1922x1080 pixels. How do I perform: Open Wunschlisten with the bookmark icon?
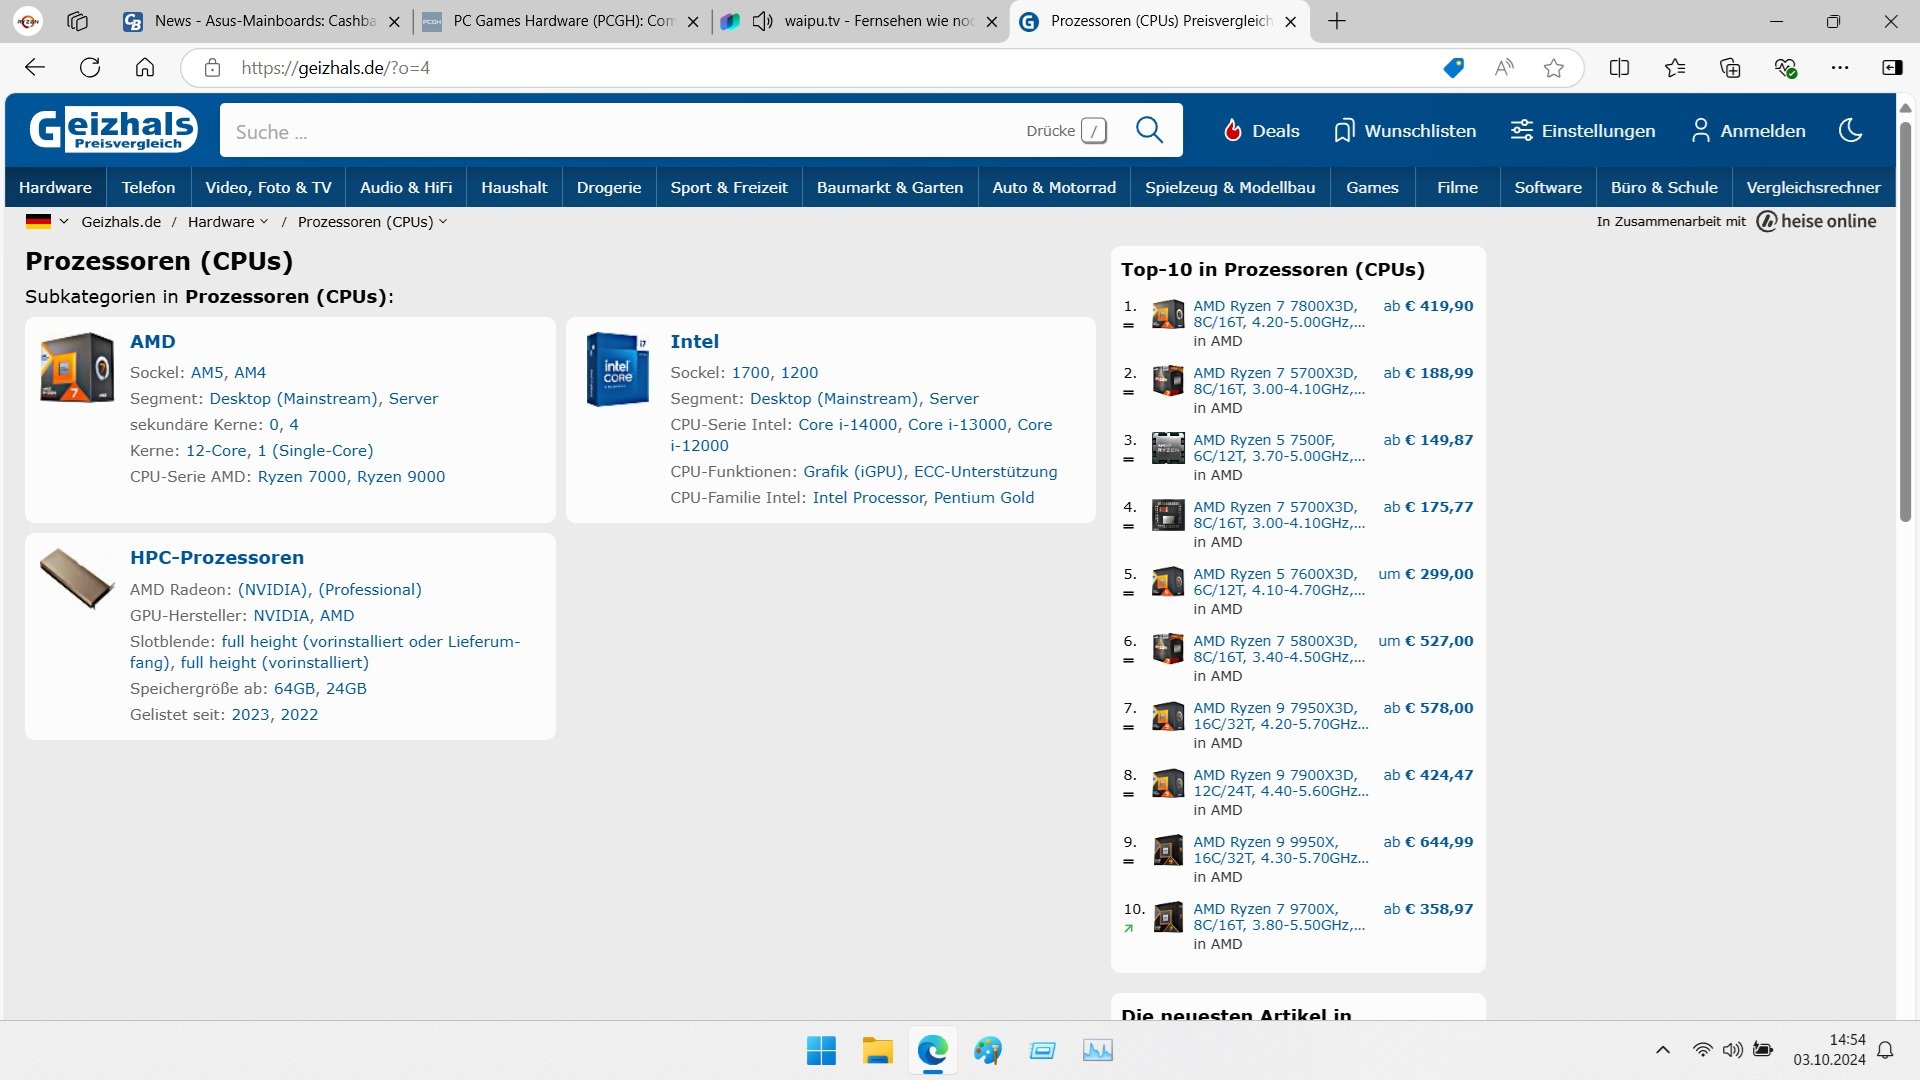point(1344,131)
